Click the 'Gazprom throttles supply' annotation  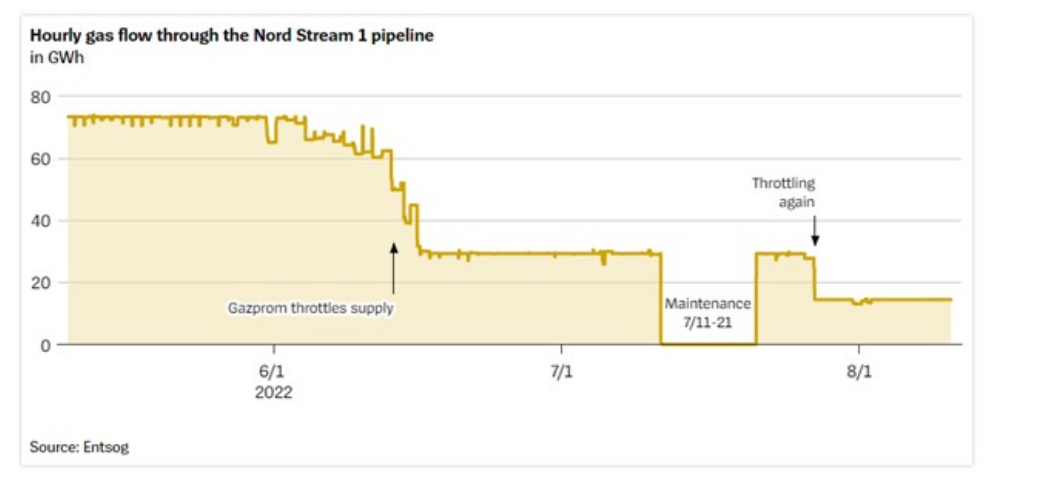point(311,308)
